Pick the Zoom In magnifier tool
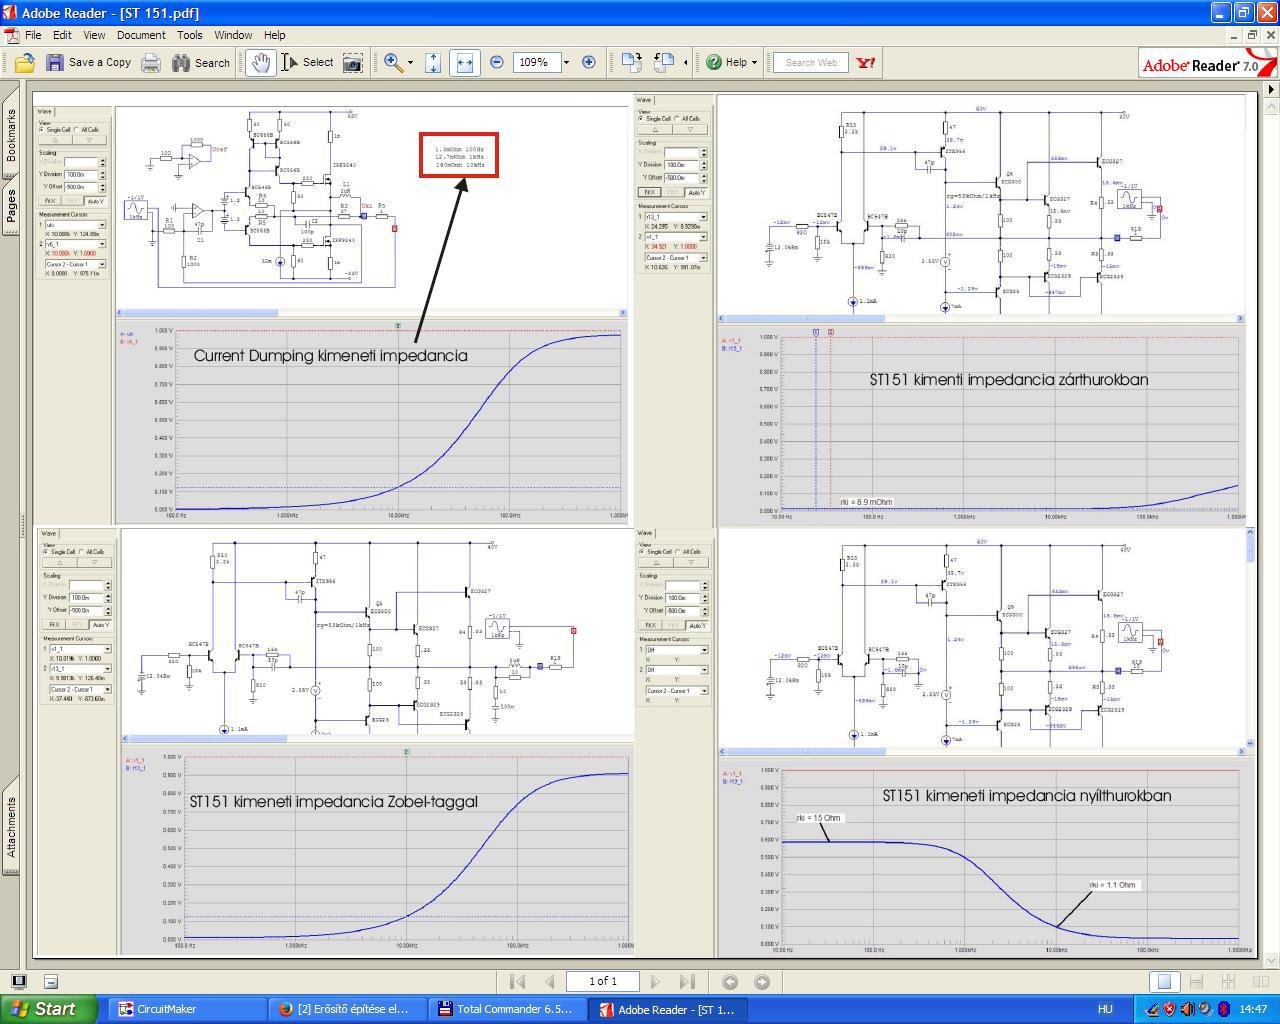Screen dimensions: 1280x1024 tap(393, 63)
